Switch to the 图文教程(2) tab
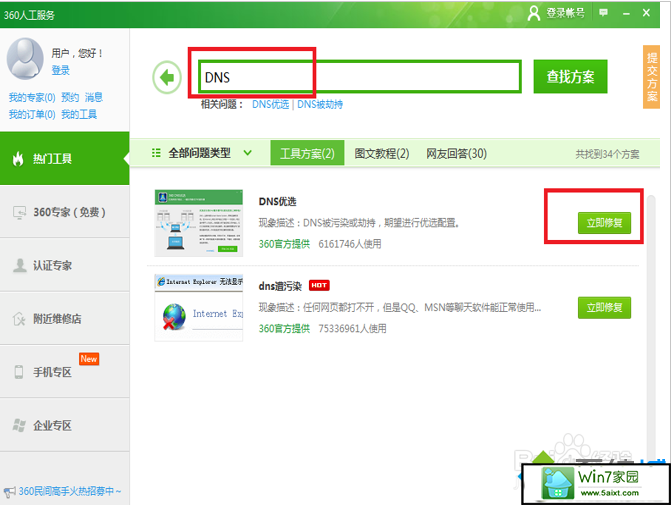 [x=382, y=153]
